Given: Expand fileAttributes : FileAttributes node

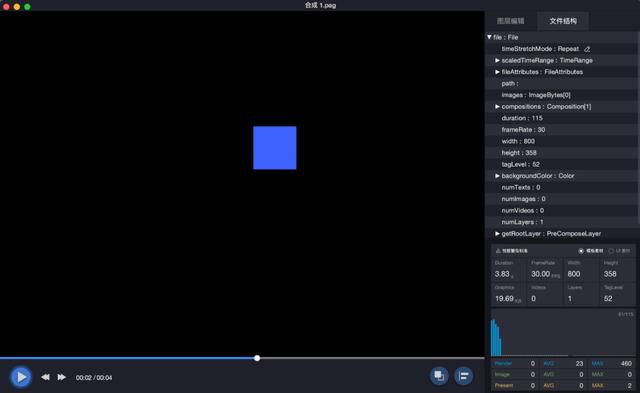Looking at the screenshot, I should [x=497, y=72].
